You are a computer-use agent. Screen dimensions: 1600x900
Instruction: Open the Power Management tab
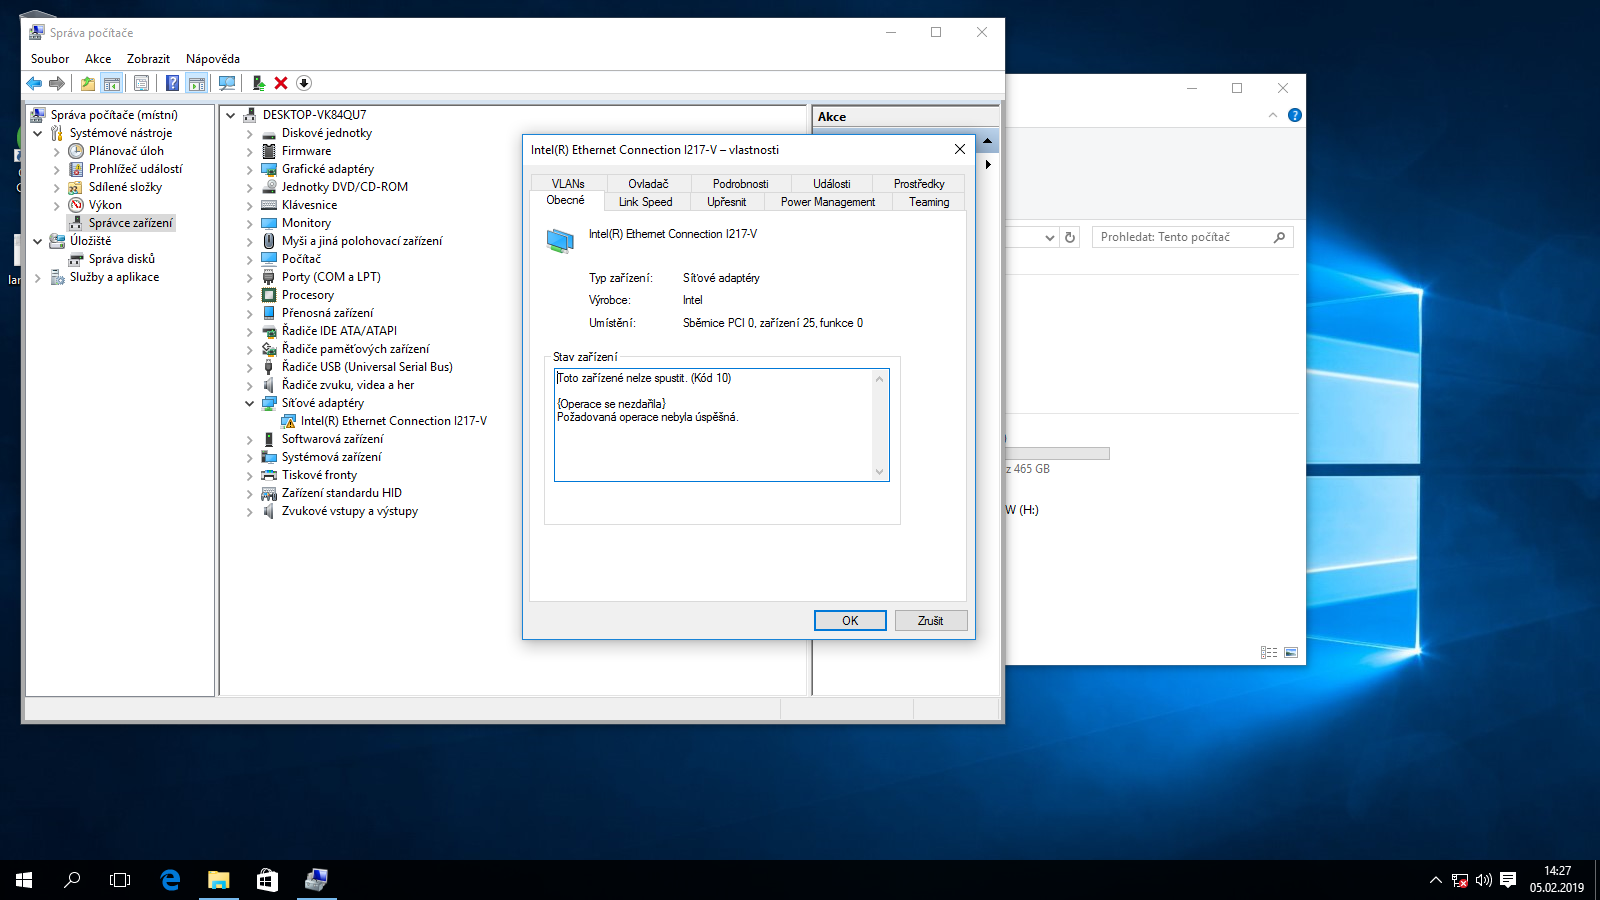[x=827, y=202]
